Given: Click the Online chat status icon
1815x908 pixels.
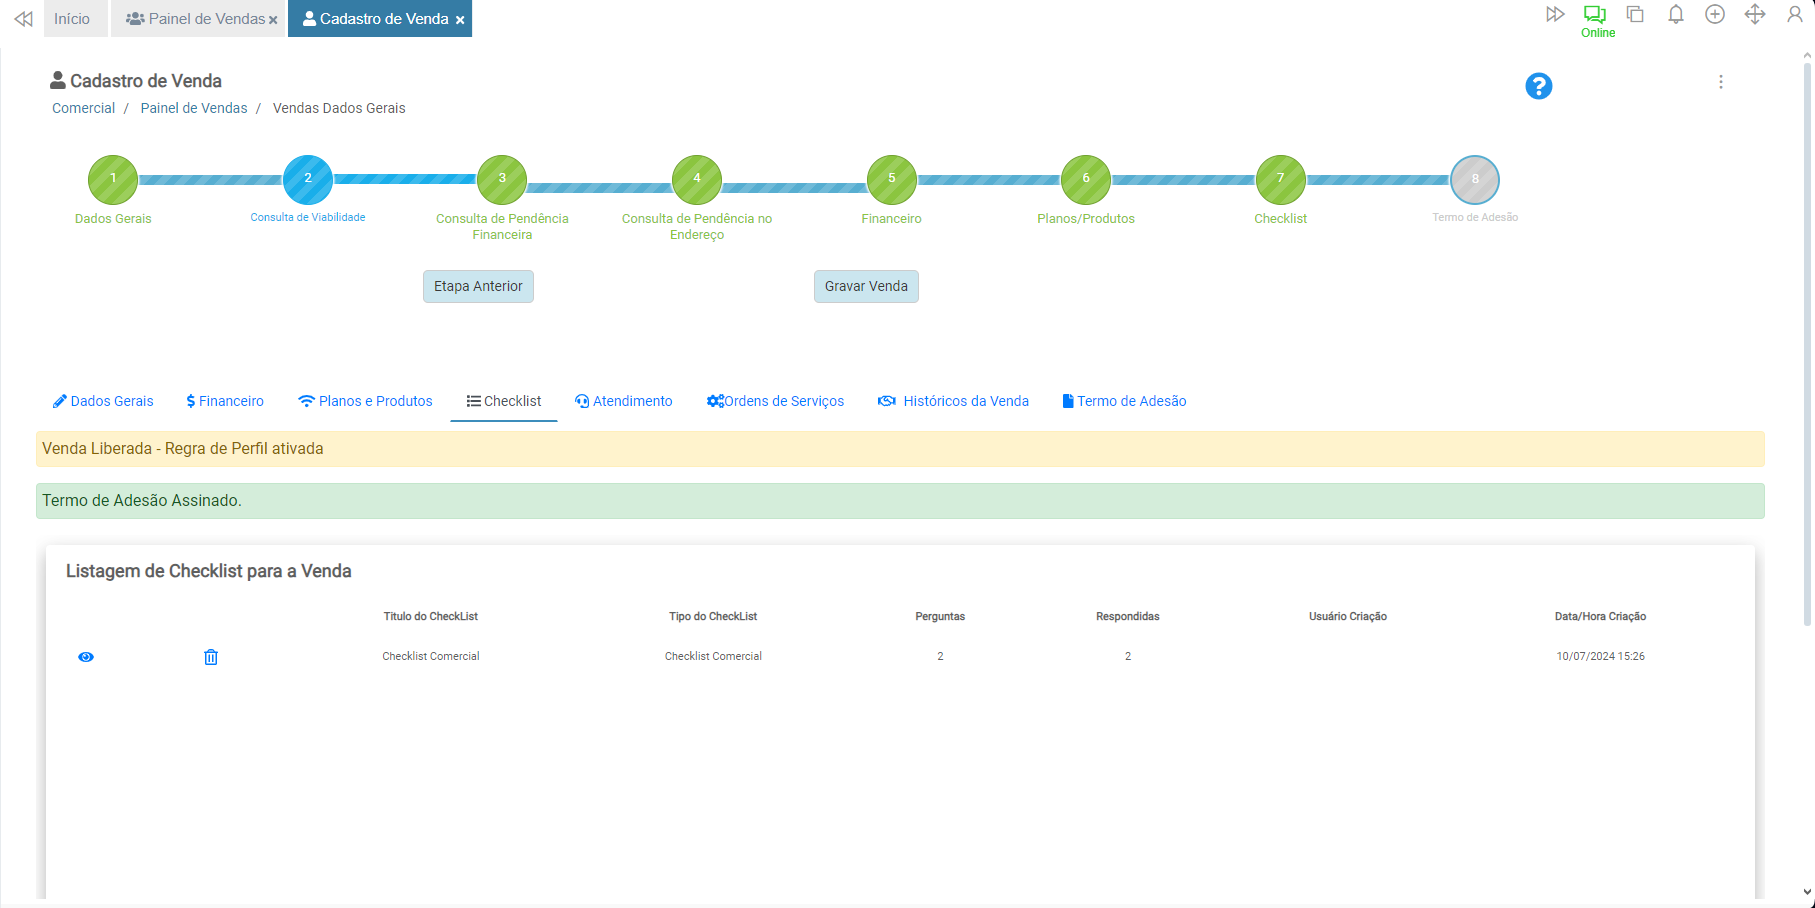Looking at the screenshot, I should pos(1595,15).
